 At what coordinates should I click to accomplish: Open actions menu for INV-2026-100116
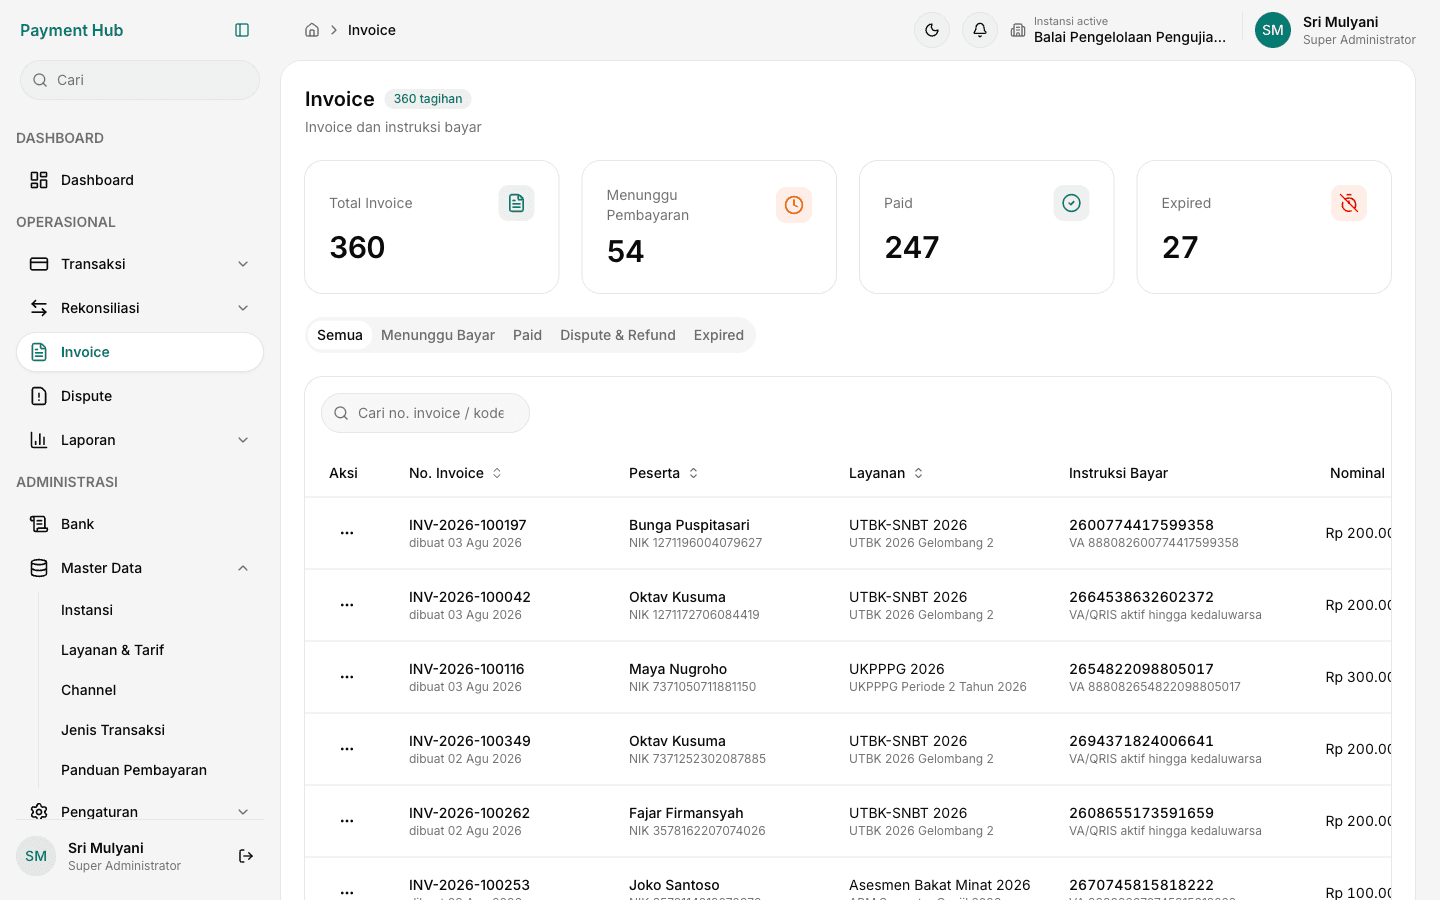[x=347, y=677]
